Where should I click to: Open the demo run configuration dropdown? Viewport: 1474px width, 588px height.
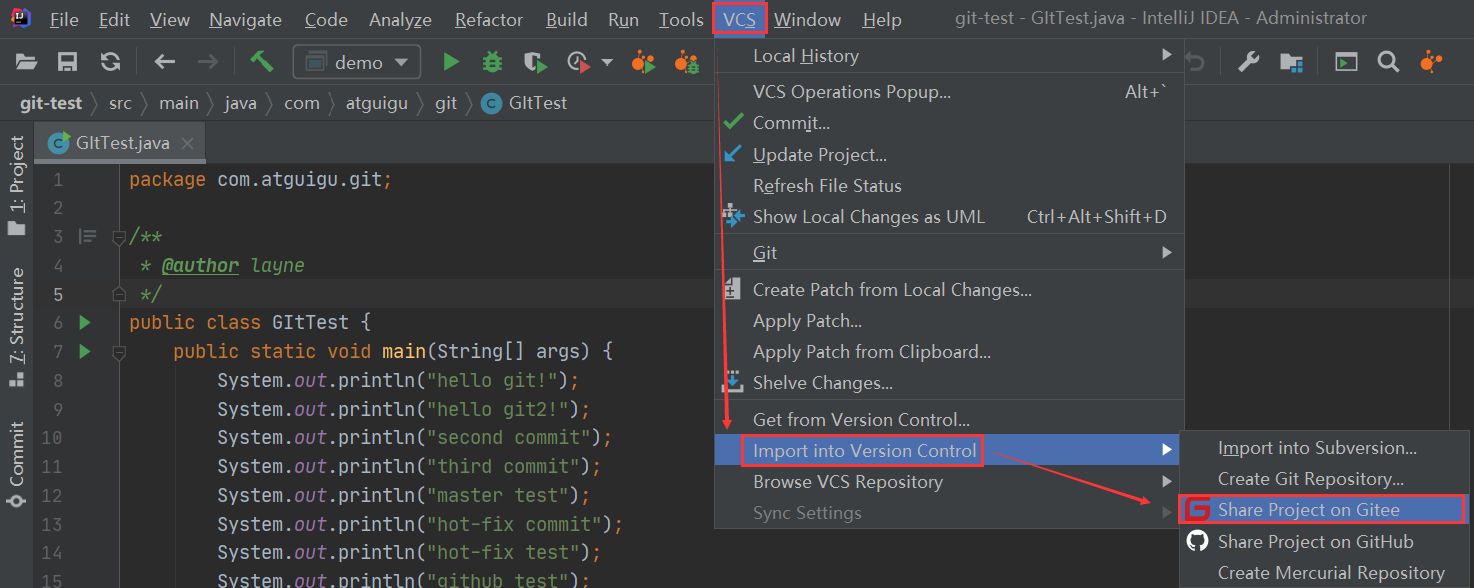pyautogui.click(x=356, y=62)
